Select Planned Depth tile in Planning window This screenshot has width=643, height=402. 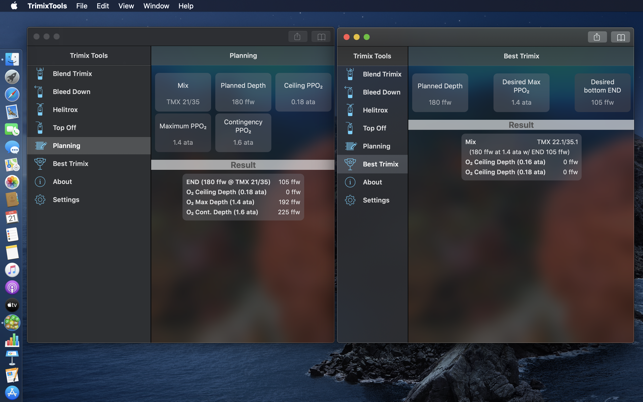(243, 92)
